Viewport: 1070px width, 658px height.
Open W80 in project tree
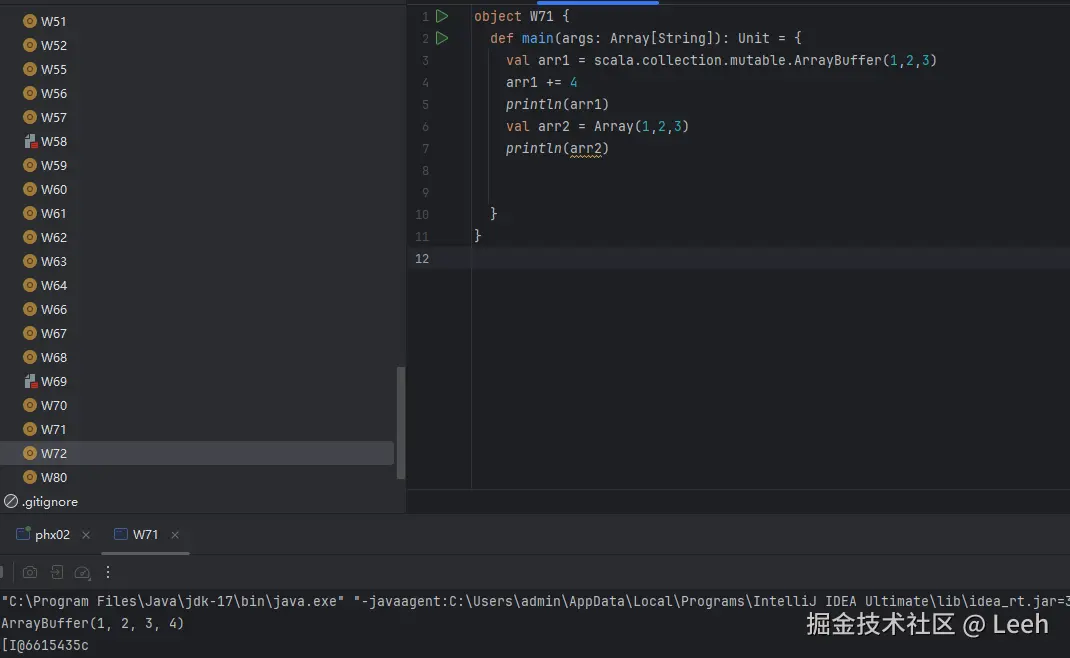click(x=53, y=478)
